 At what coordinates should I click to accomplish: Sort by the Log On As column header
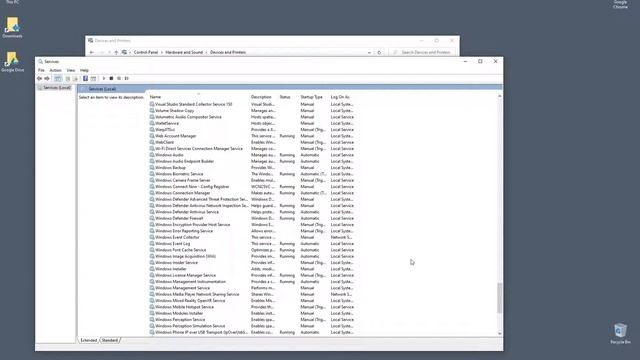340,97
